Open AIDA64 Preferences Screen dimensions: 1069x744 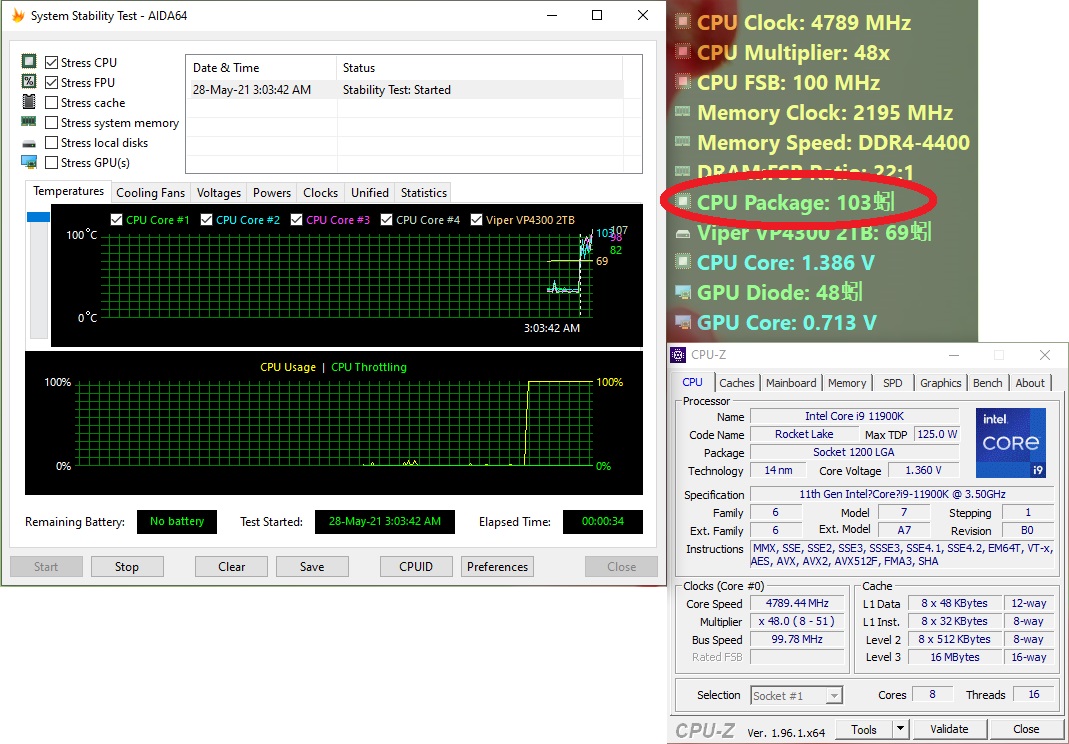(498, 567)
